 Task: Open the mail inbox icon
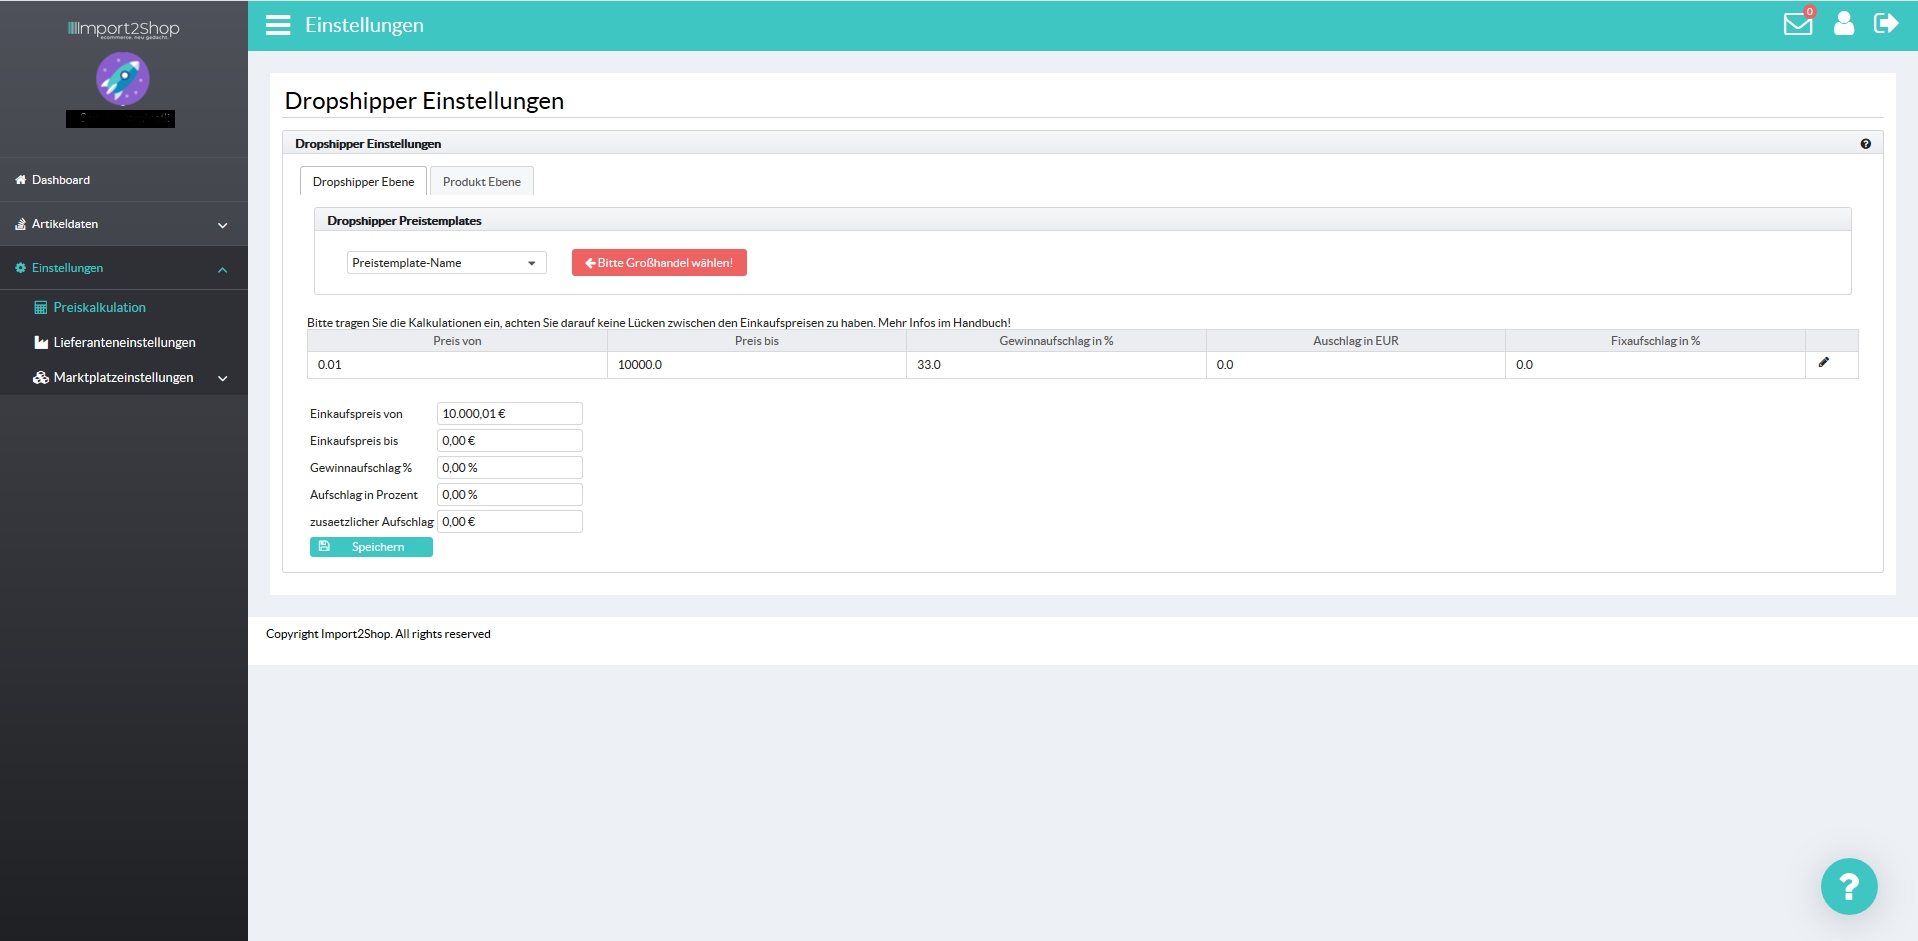click(1797, 24)
